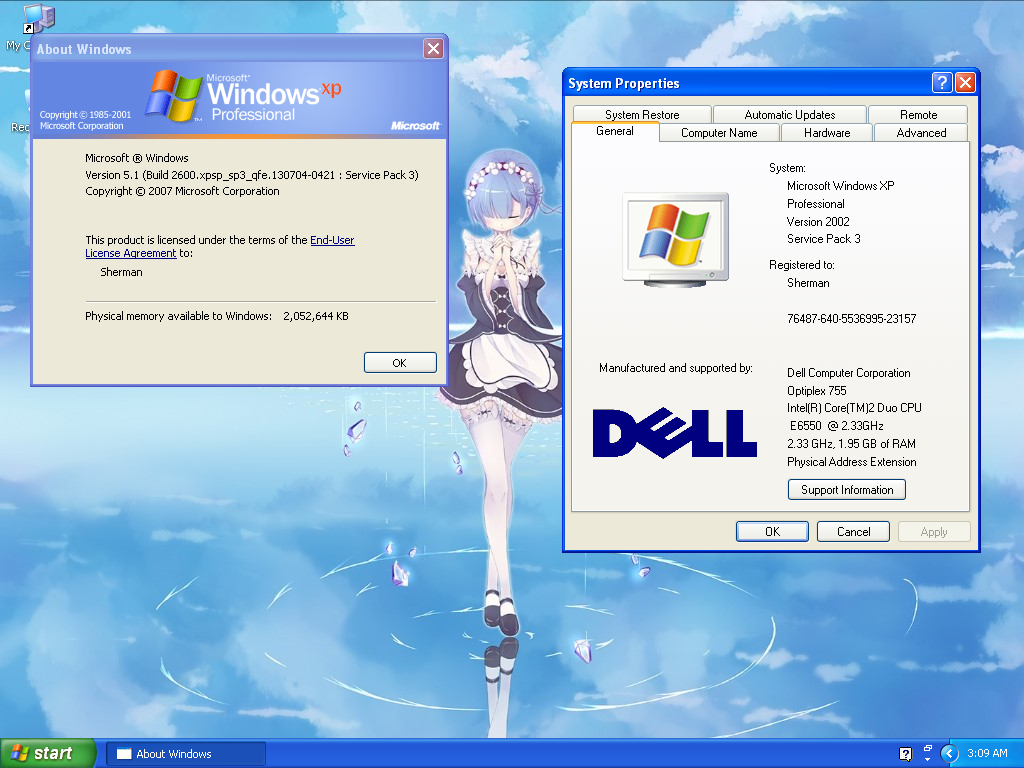Click the tray help notification icon
The height and width of the screenshot is (768, 1024).
[905, 754]
